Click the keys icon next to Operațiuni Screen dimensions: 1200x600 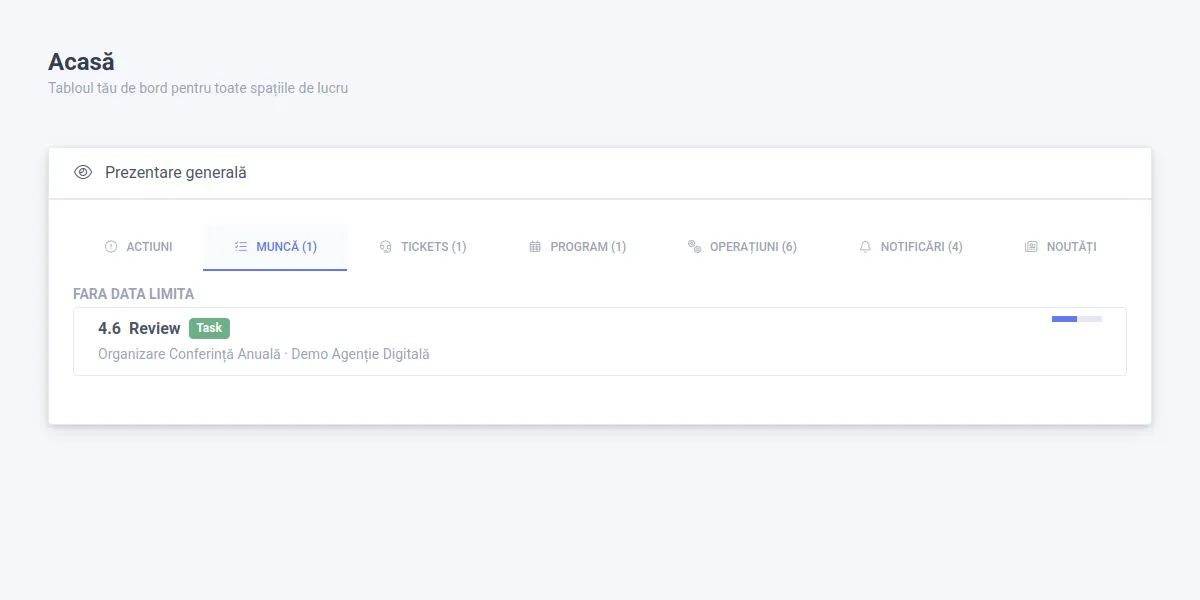pos(695,246)
